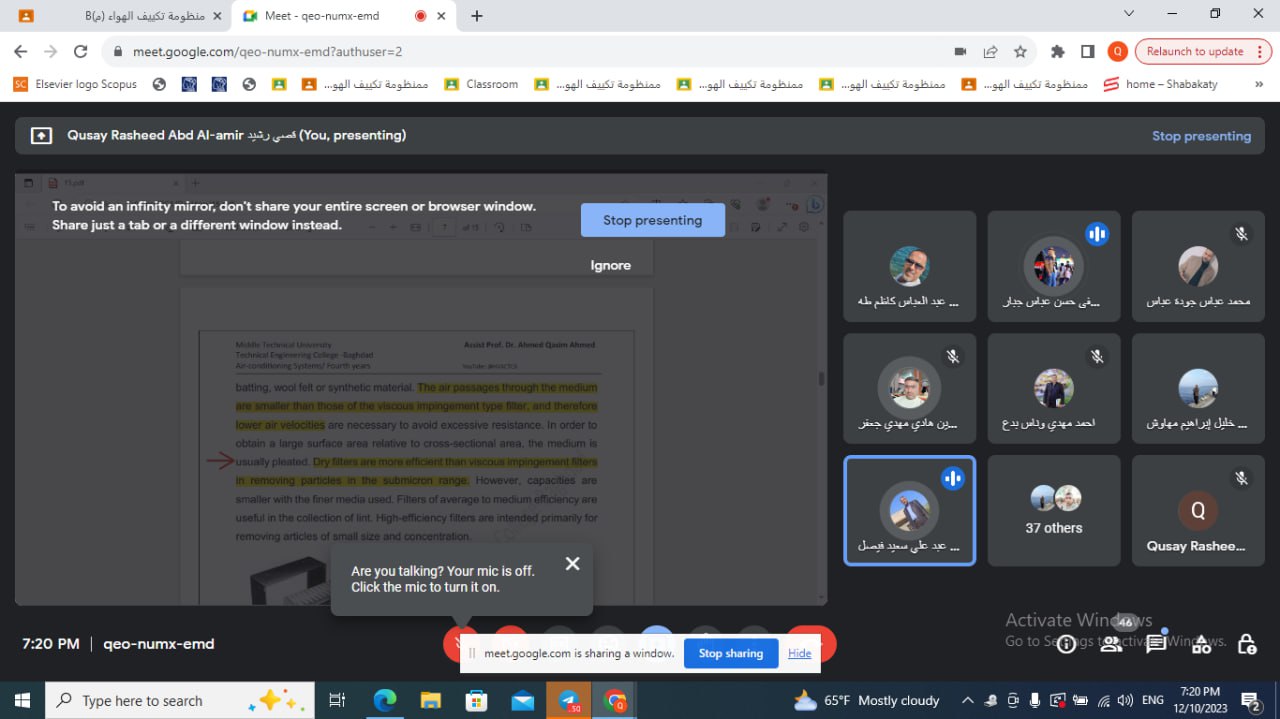This screenshot has height=719, width=1280.
Task: Open Task View on the taskbar
Action: pyautogui.click(x=337, y=700)
